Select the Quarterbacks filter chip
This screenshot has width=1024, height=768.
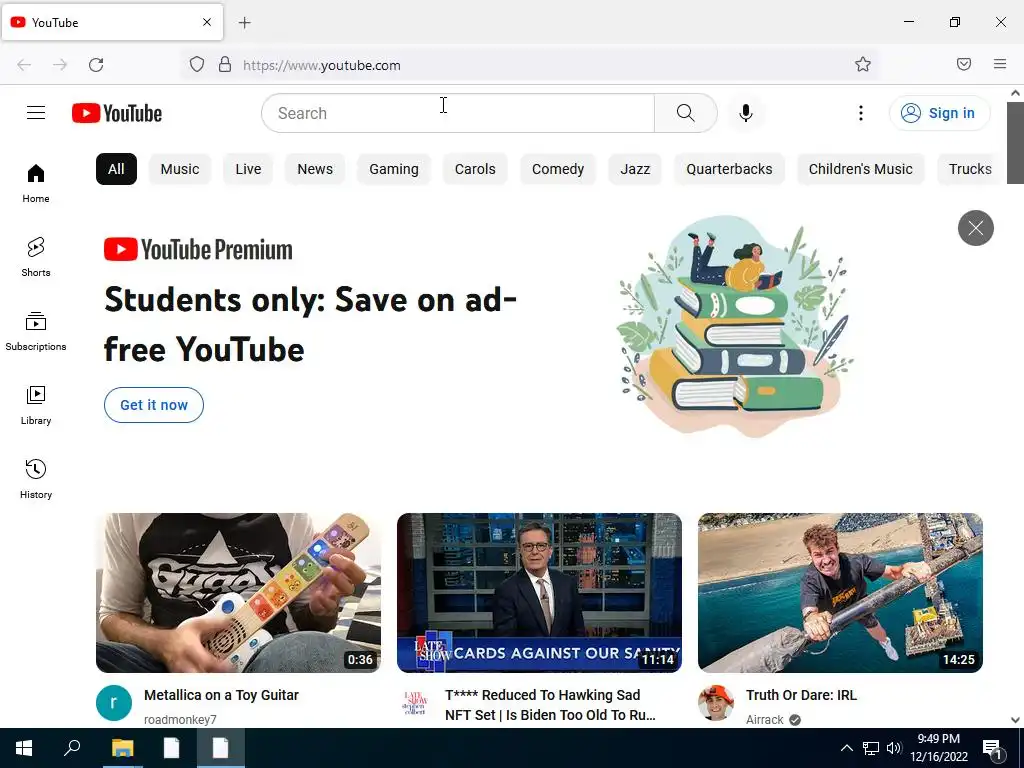click(x=729, y=169)
